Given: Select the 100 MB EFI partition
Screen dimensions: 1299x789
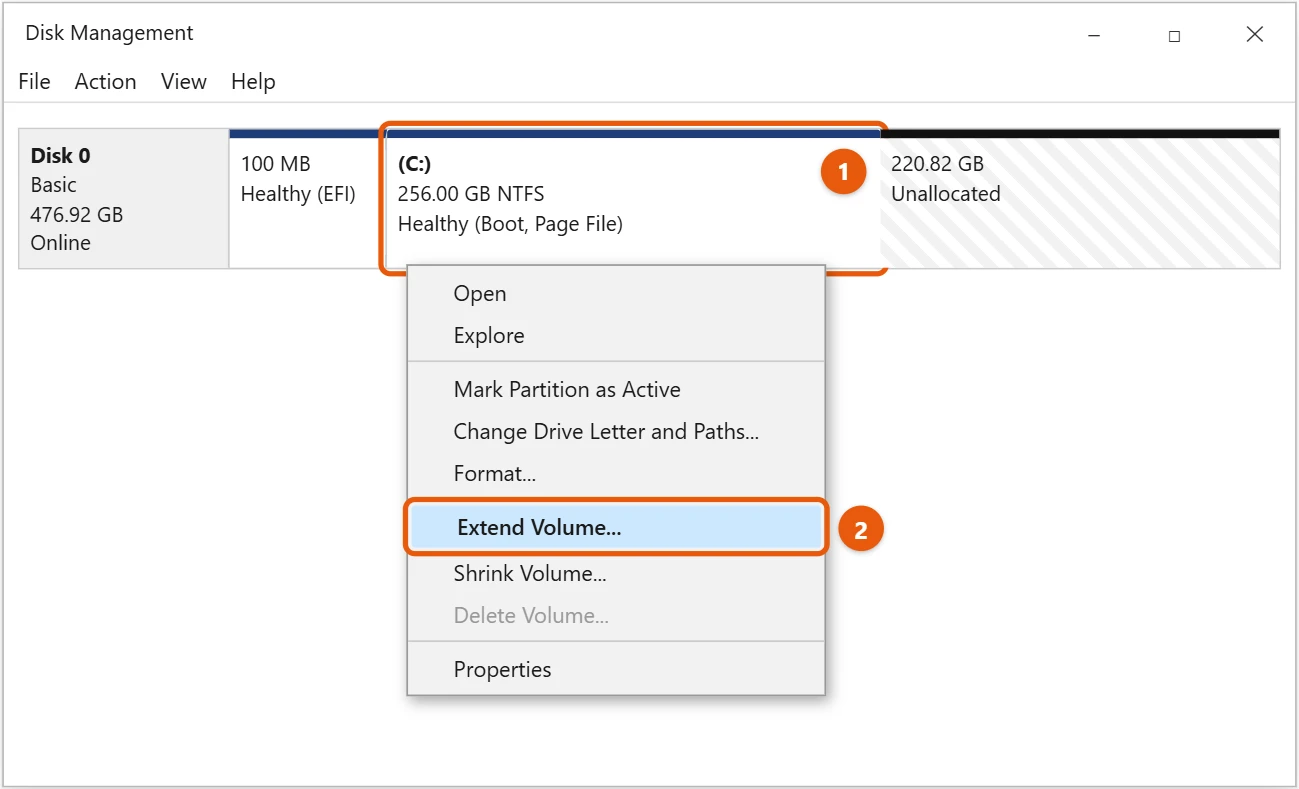Looking at the screenshot, I should pyautogui.click(x=306, y=198).
